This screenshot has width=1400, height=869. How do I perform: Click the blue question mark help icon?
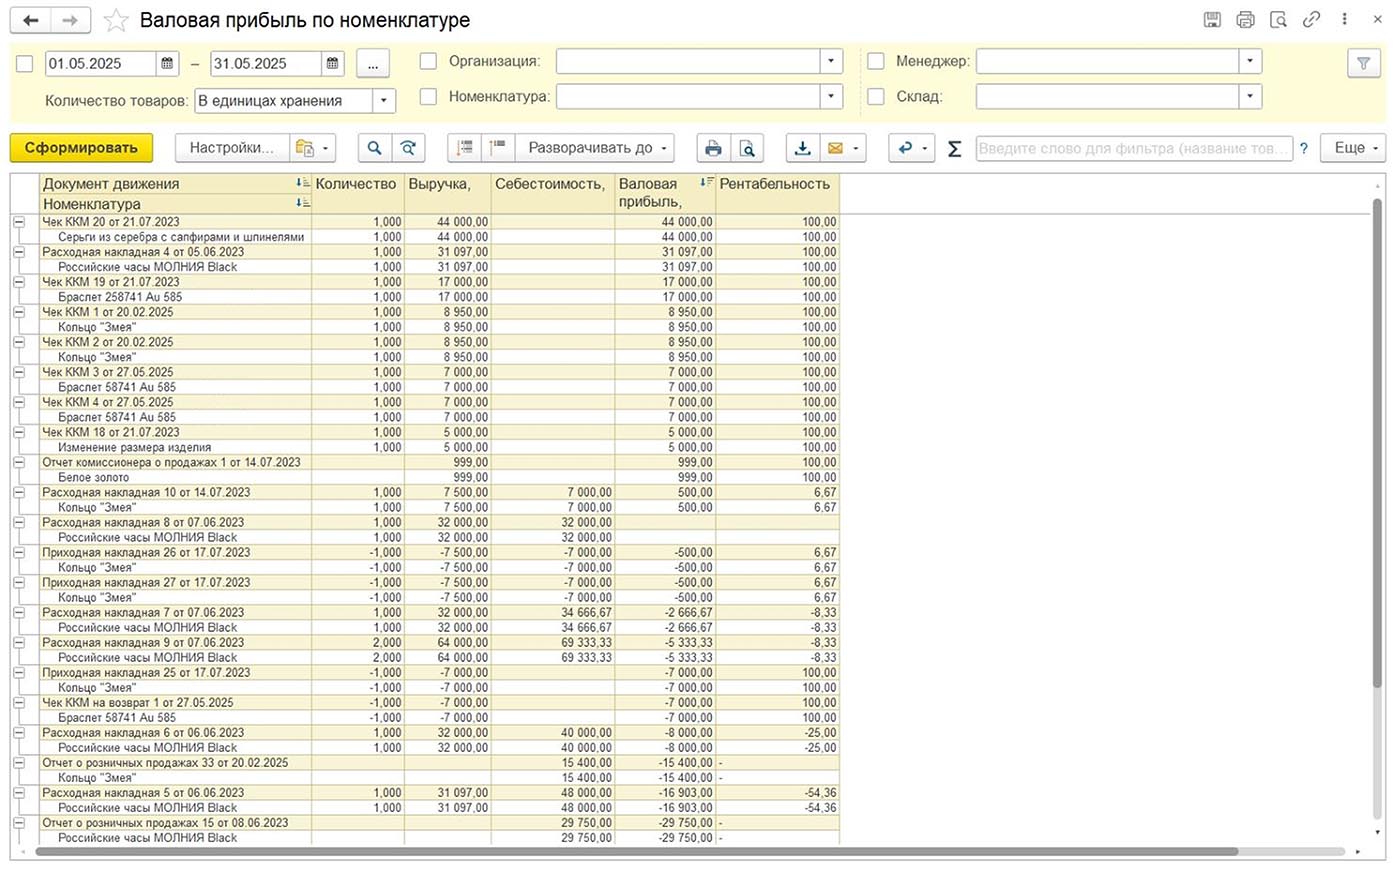click(x=1303, y=149)
